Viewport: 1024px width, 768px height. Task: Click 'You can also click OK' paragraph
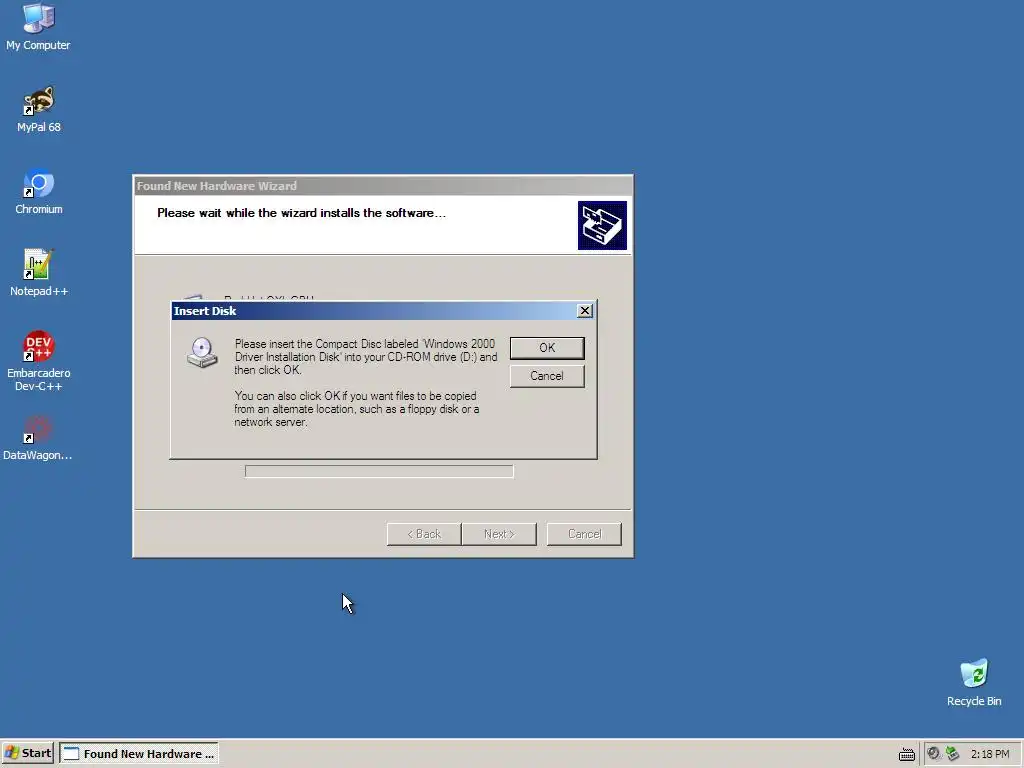(357, 409)
